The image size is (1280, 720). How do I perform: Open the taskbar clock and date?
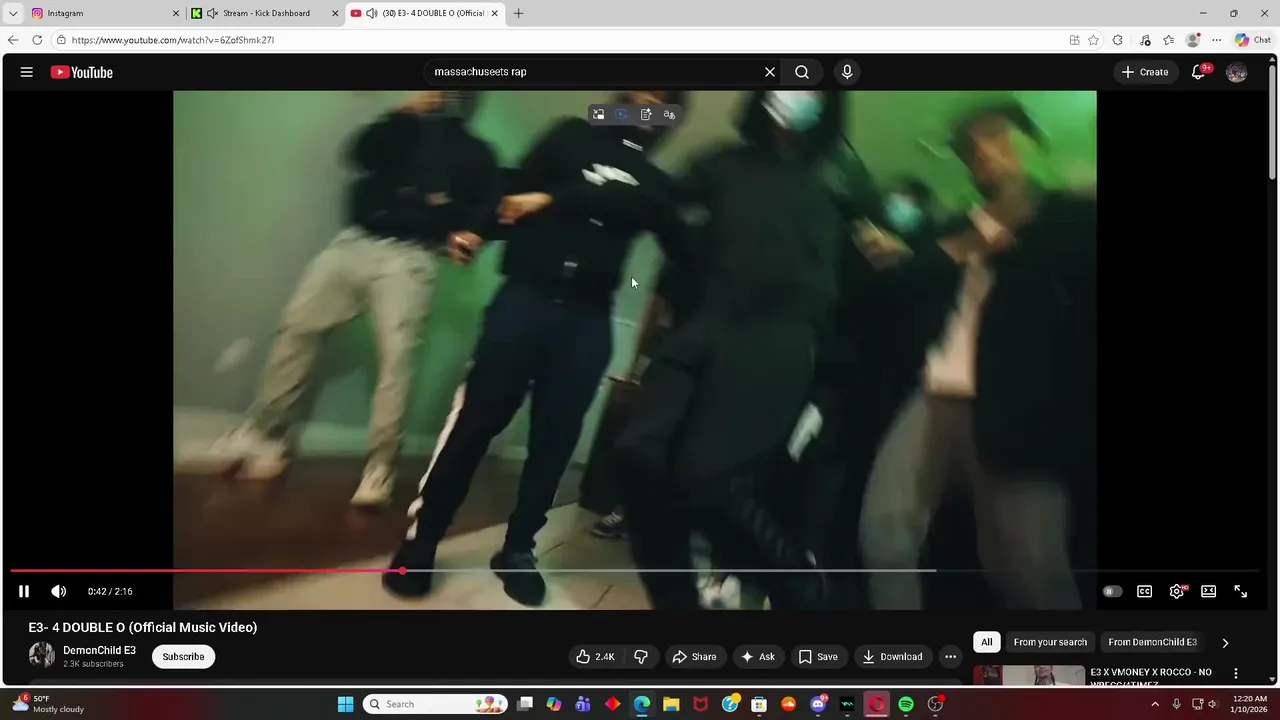click(x=1250, y=704)
